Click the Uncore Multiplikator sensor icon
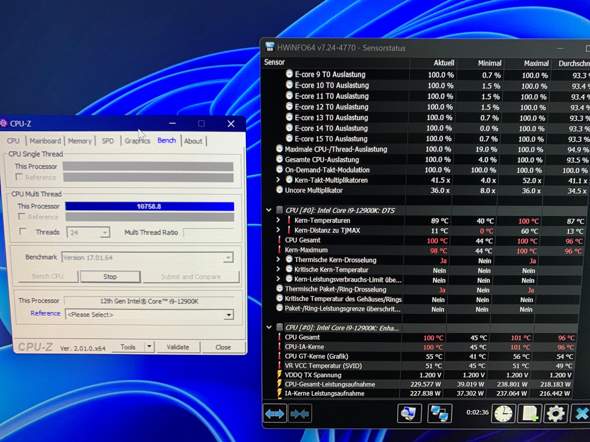 [x=279, y=190]
